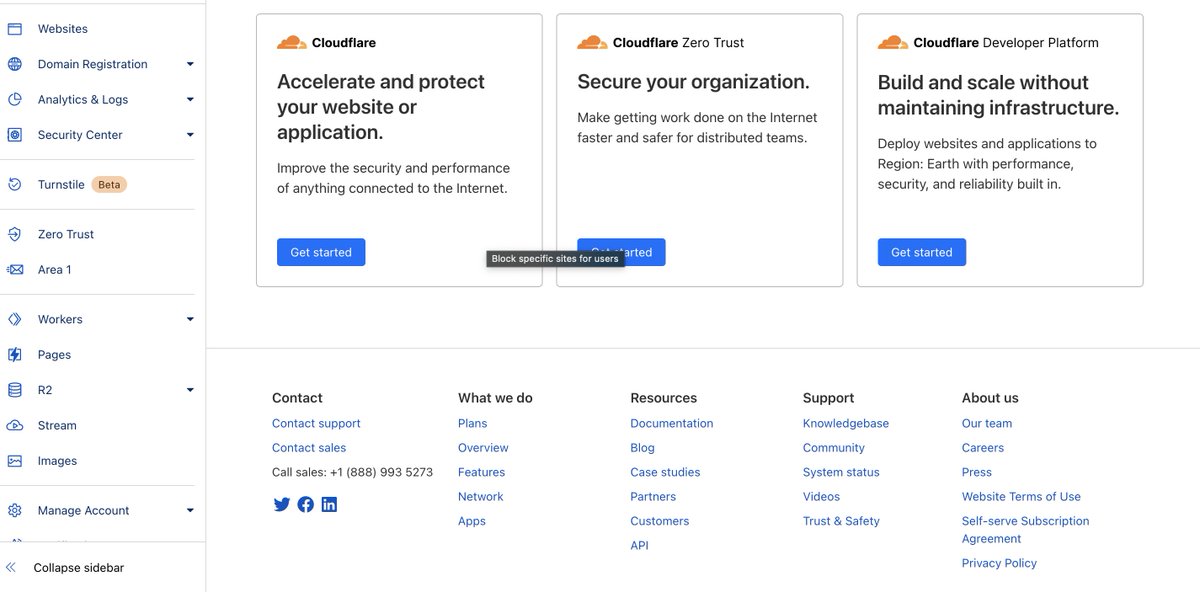Screen dimensions: 1200x592
Task: Expand the R2 dropdown arrow
Action: point(190,390)
